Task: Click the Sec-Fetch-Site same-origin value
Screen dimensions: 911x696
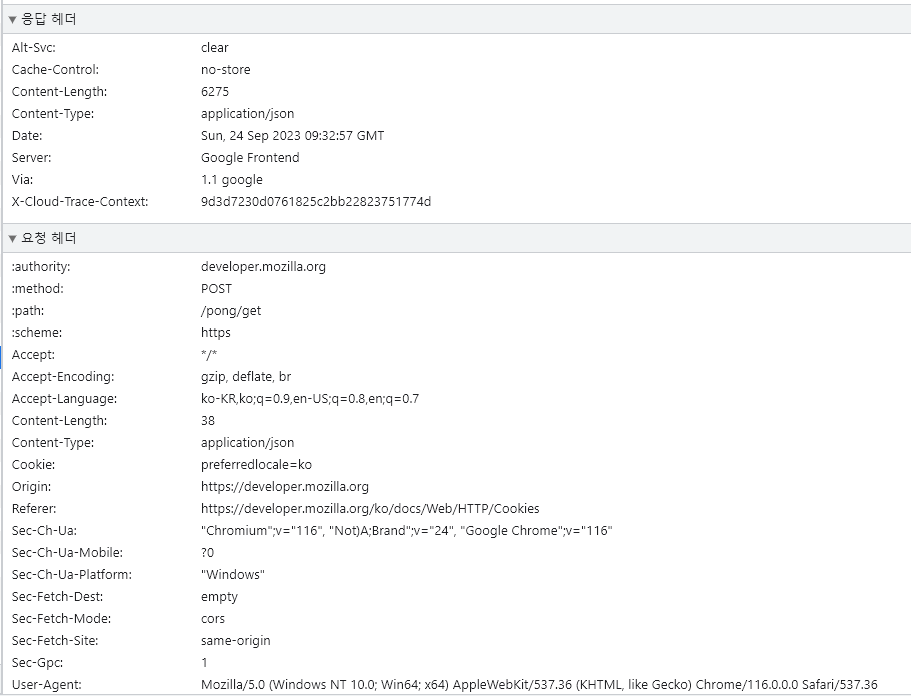Action: pyautogui.click(x=235, y=641)
